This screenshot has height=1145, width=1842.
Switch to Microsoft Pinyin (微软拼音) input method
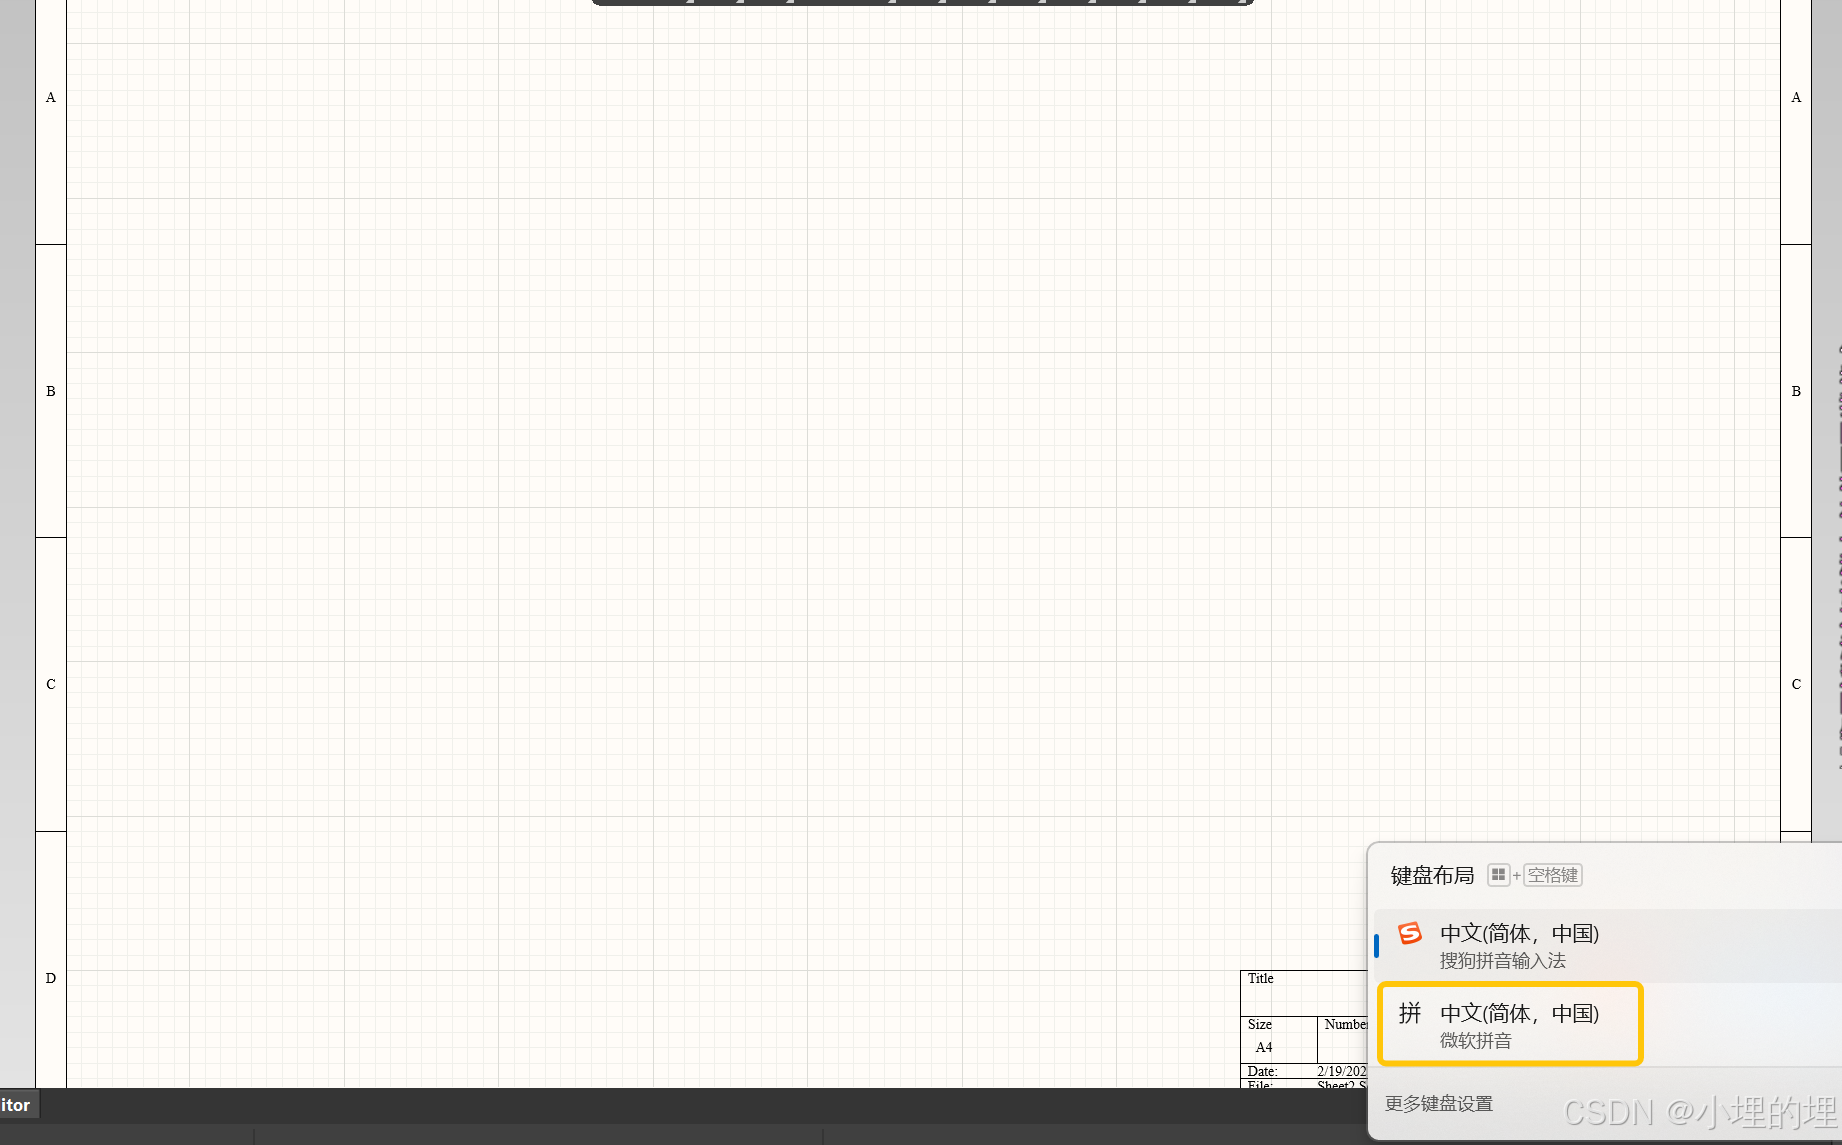click(1510, 1025)
